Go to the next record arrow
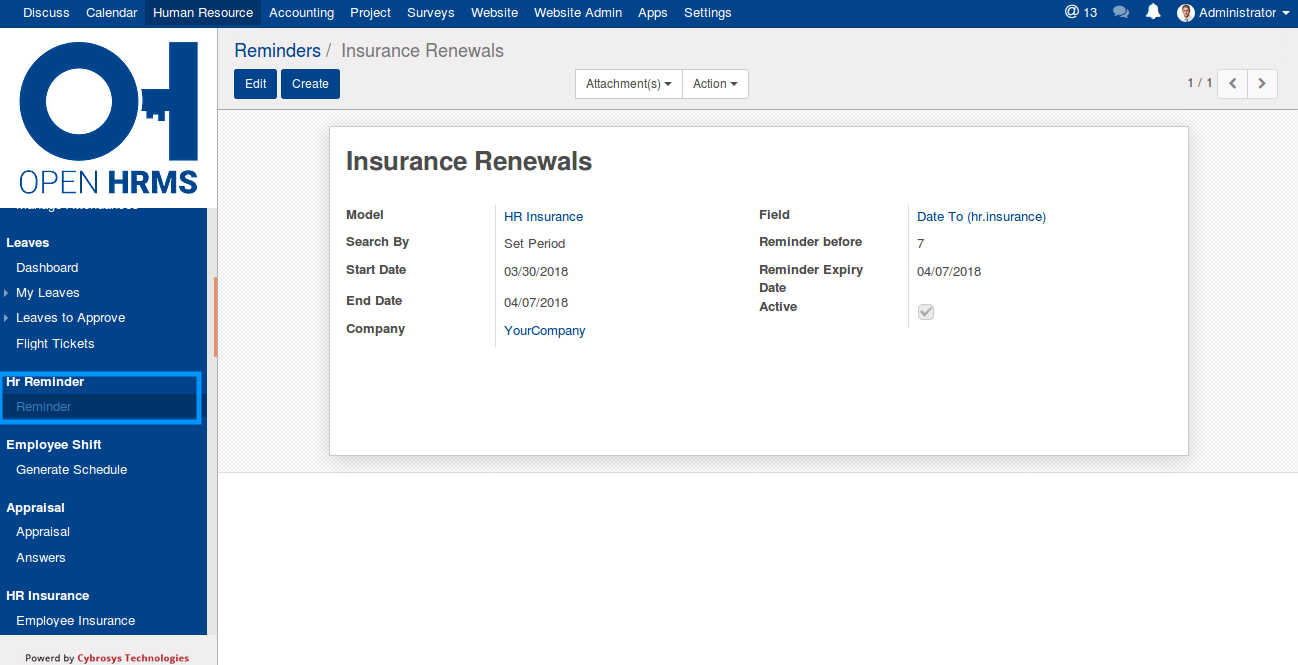This screenshot has height=665, width=1298. click(1263, 84)
